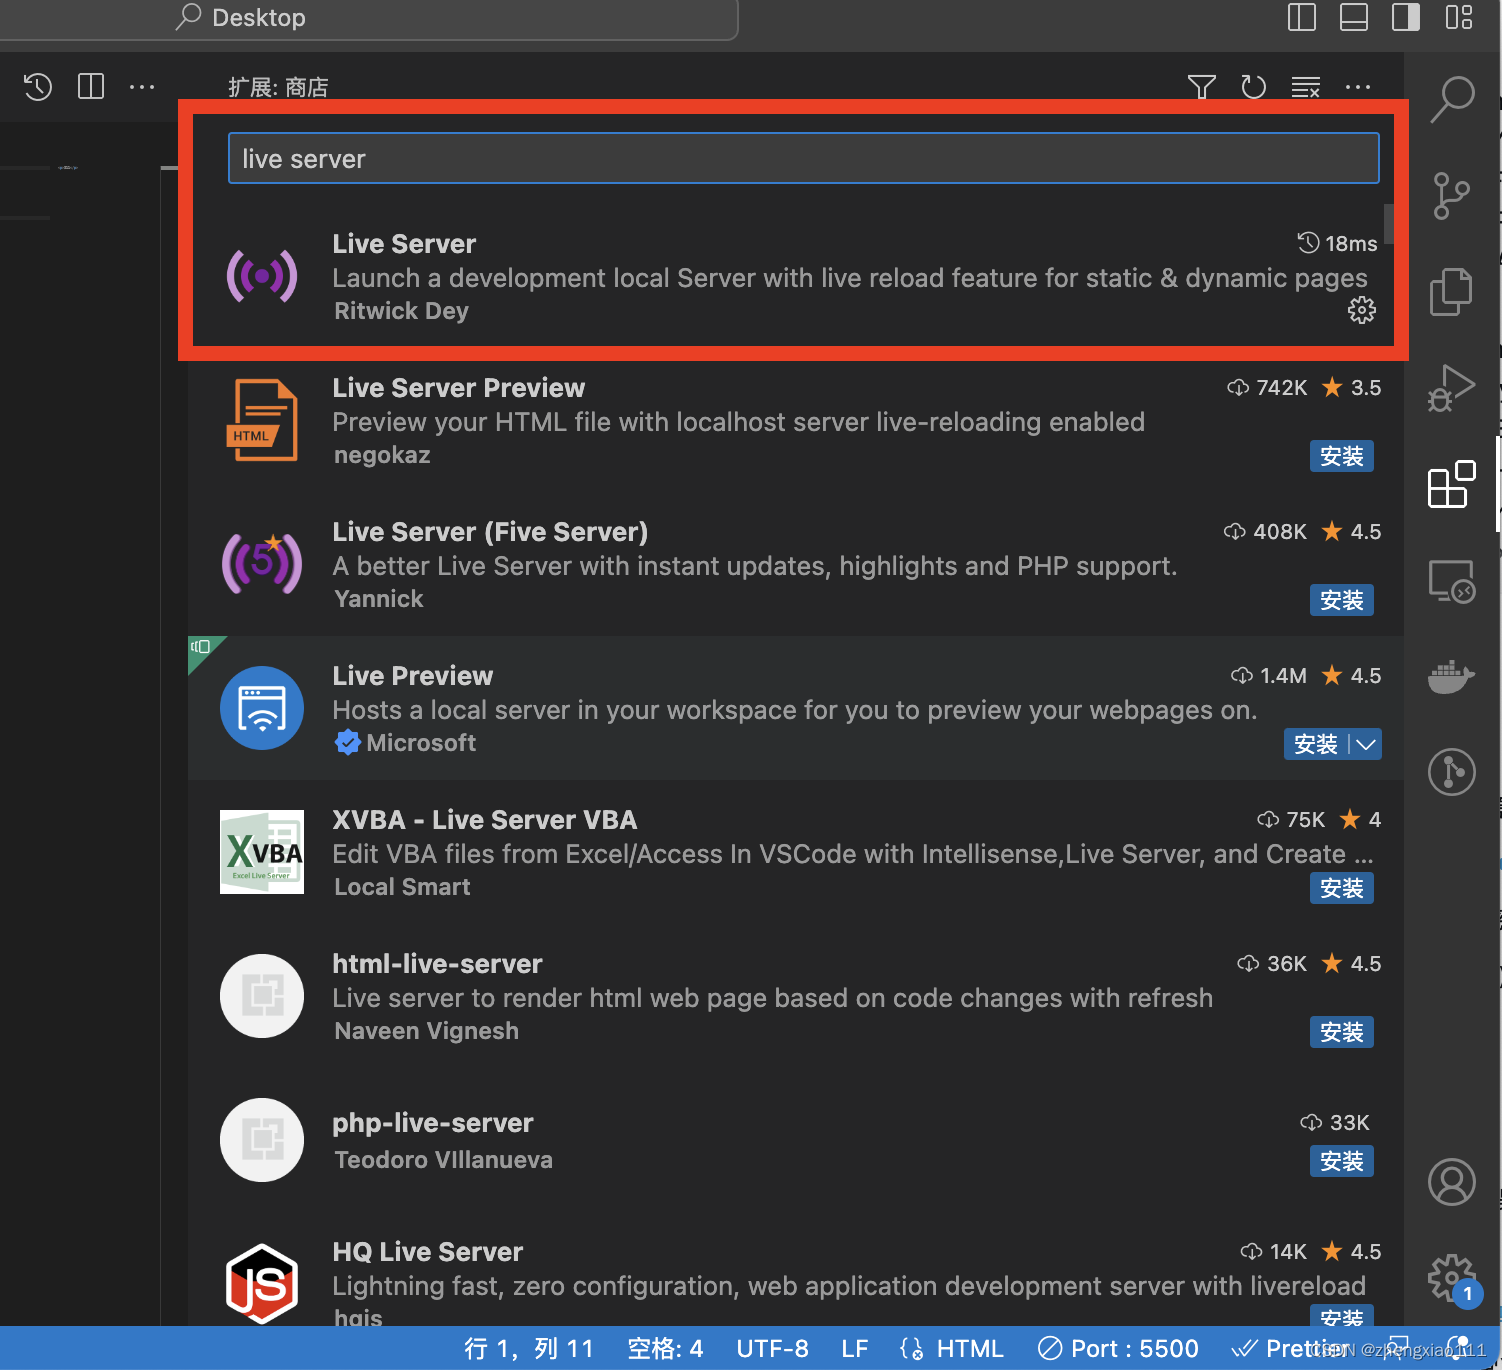Open customize layout options
The width and height of the screenshot is (1502, 1370).
click(x=1459, y=17)
